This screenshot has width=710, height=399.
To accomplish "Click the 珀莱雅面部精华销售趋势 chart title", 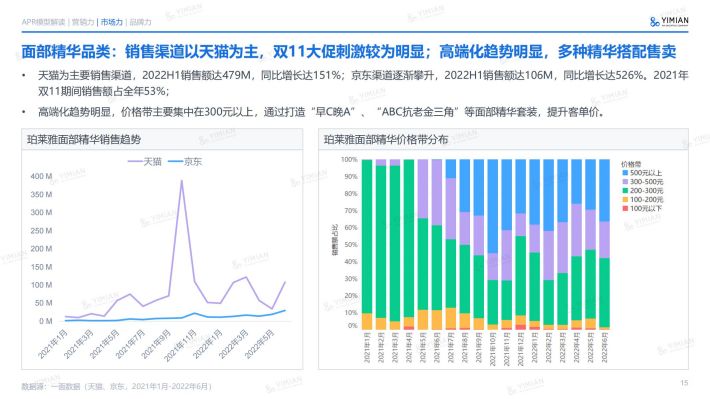I will click(84, 139).
